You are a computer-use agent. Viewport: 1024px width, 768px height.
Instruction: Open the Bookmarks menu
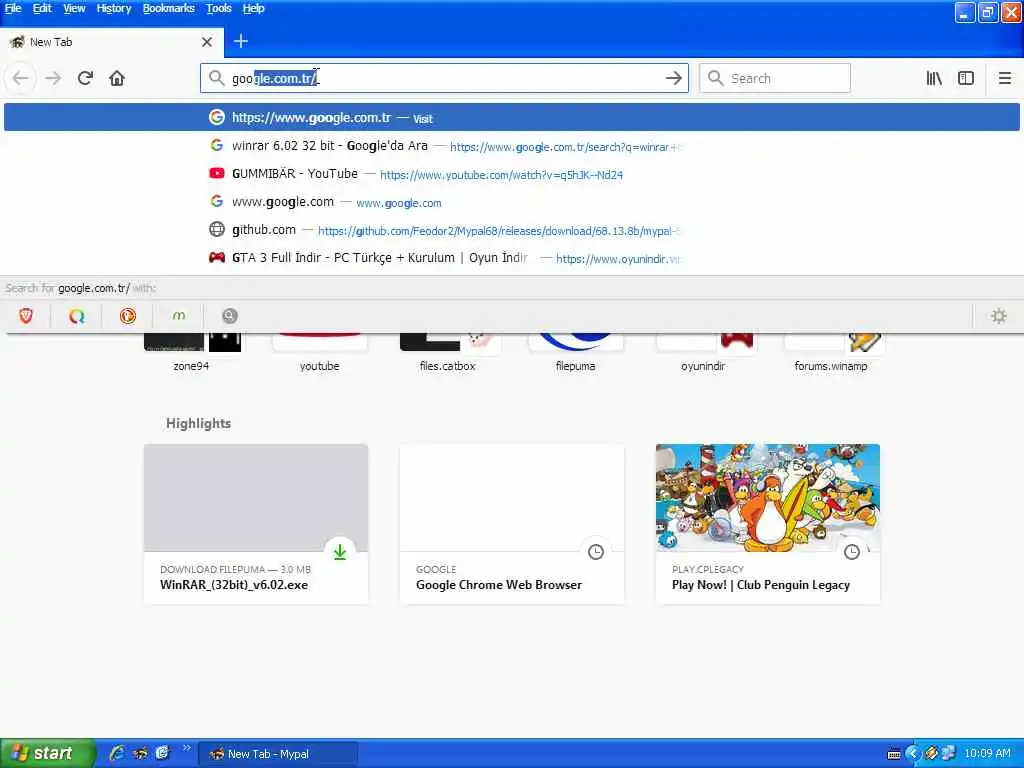(x=168, y=8)
